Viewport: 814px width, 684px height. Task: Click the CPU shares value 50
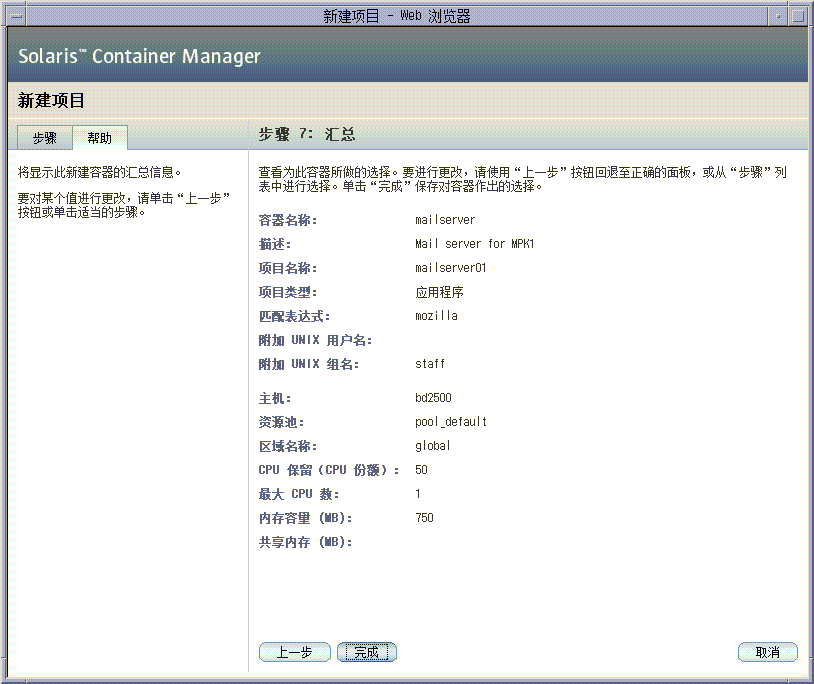(x=421, y=470)
